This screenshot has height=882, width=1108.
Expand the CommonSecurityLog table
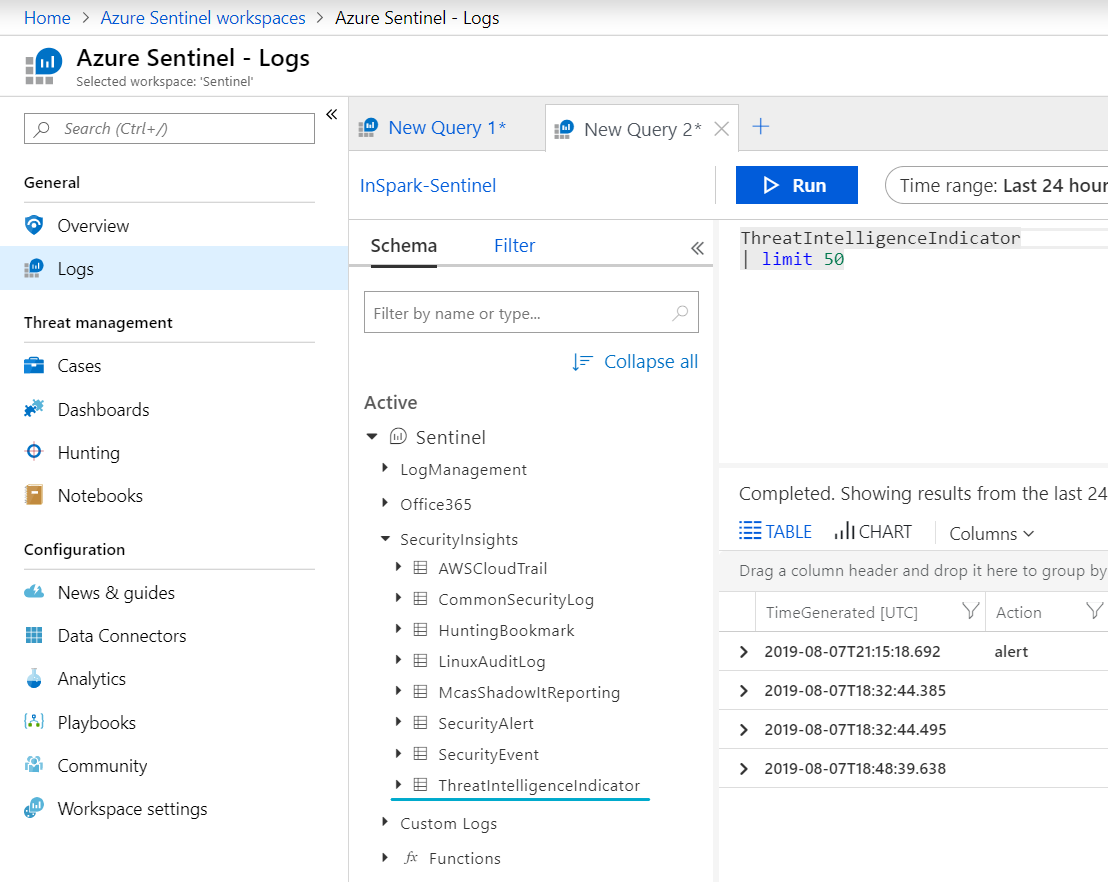pos(398,598)
